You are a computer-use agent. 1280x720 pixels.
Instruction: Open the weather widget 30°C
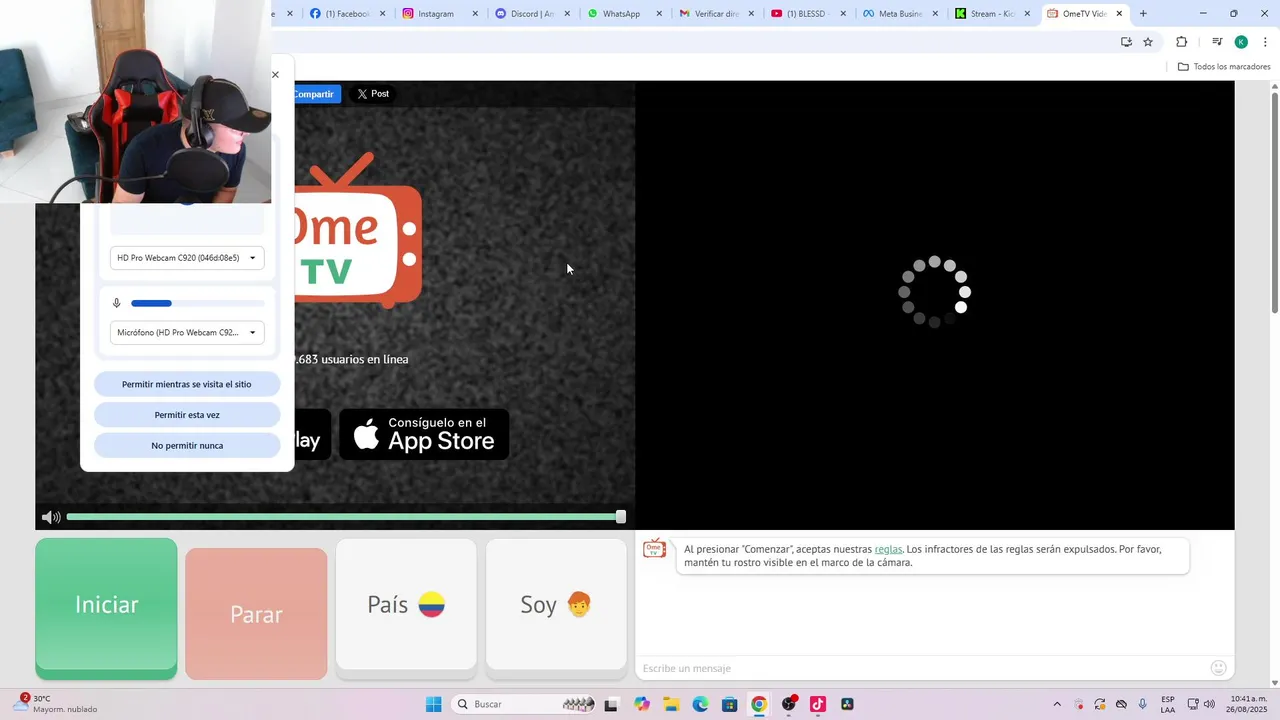(x=55, y=704)
